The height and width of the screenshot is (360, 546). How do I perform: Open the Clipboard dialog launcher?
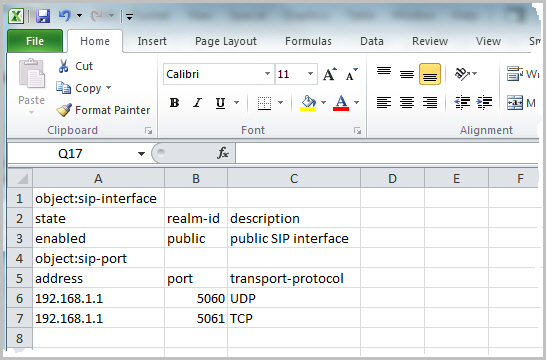[x=148, y=131]
